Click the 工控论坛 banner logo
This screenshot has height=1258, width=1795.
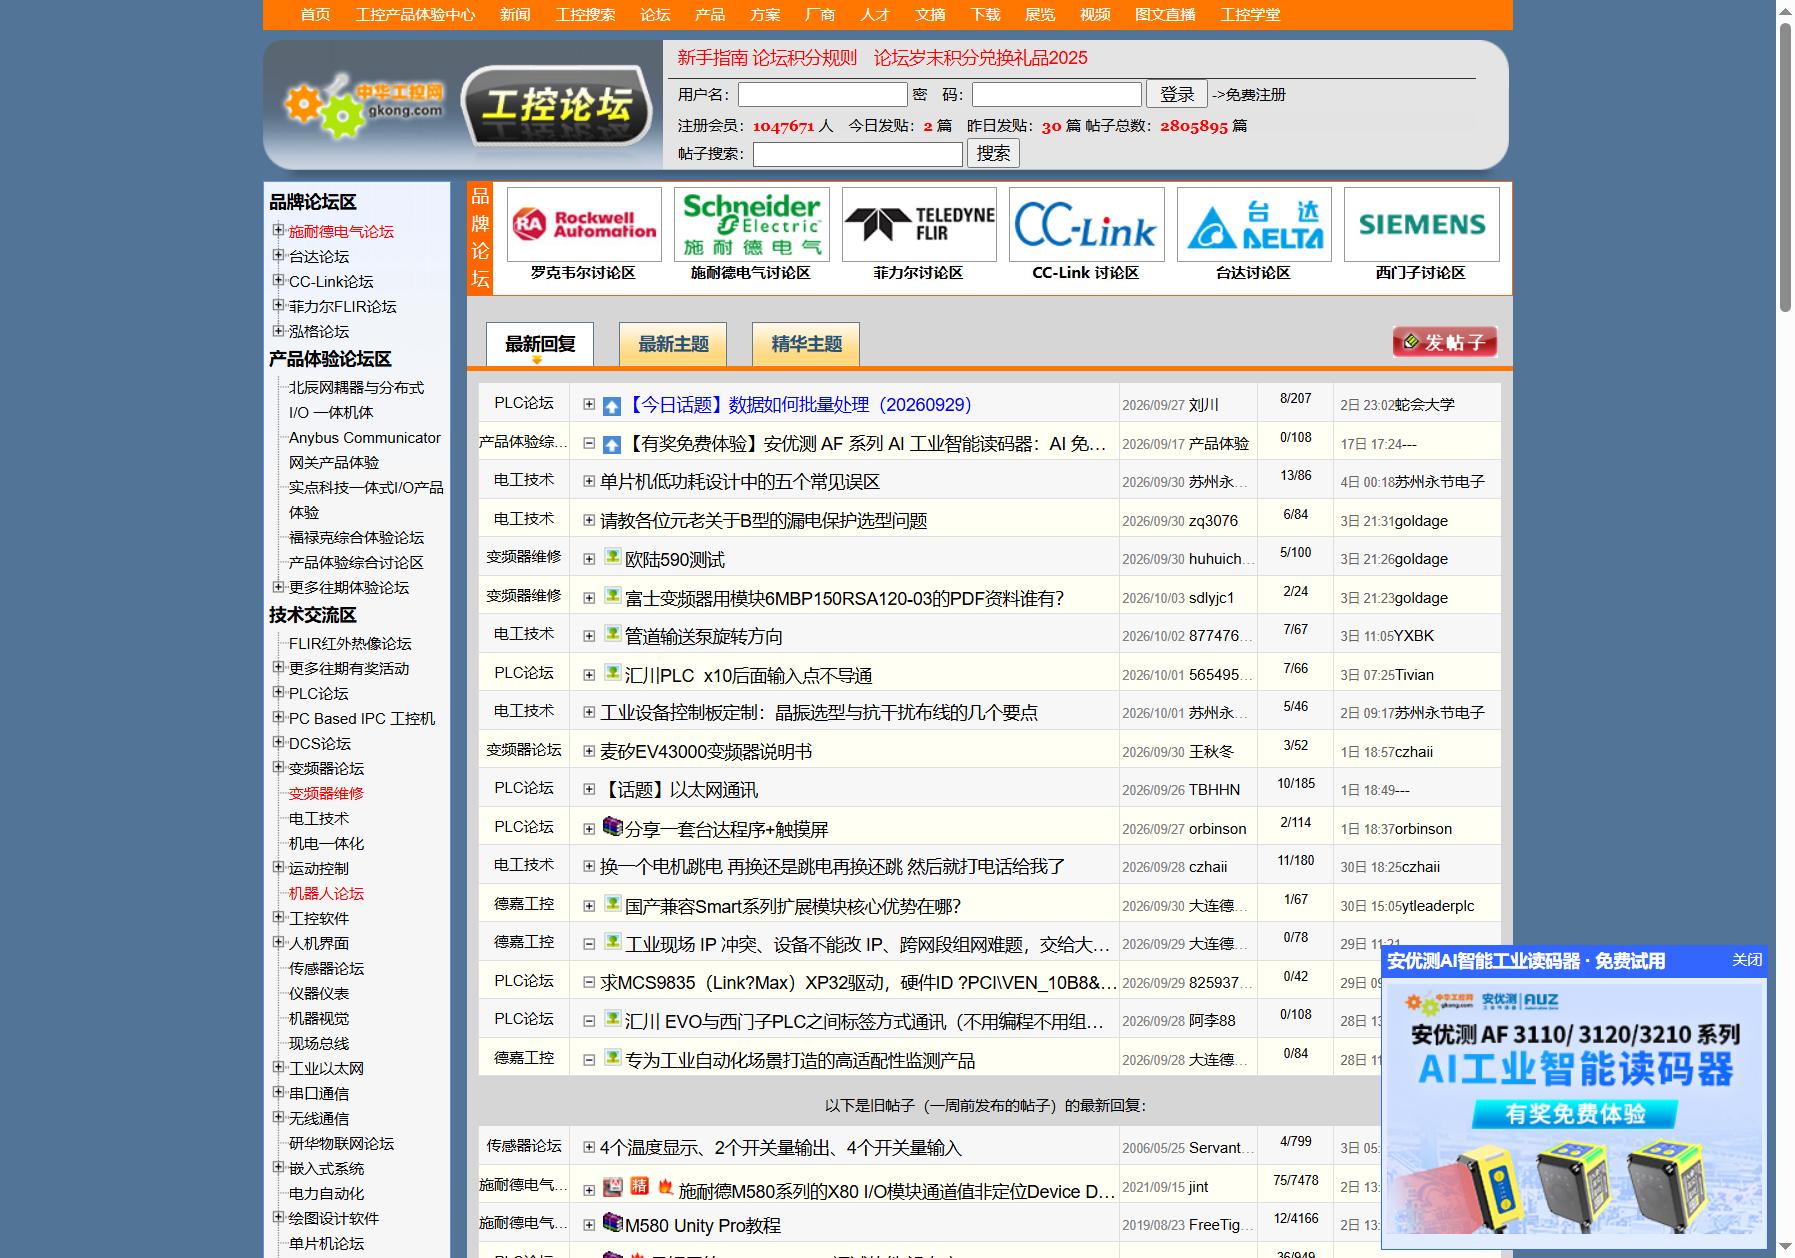coord(557,106)
